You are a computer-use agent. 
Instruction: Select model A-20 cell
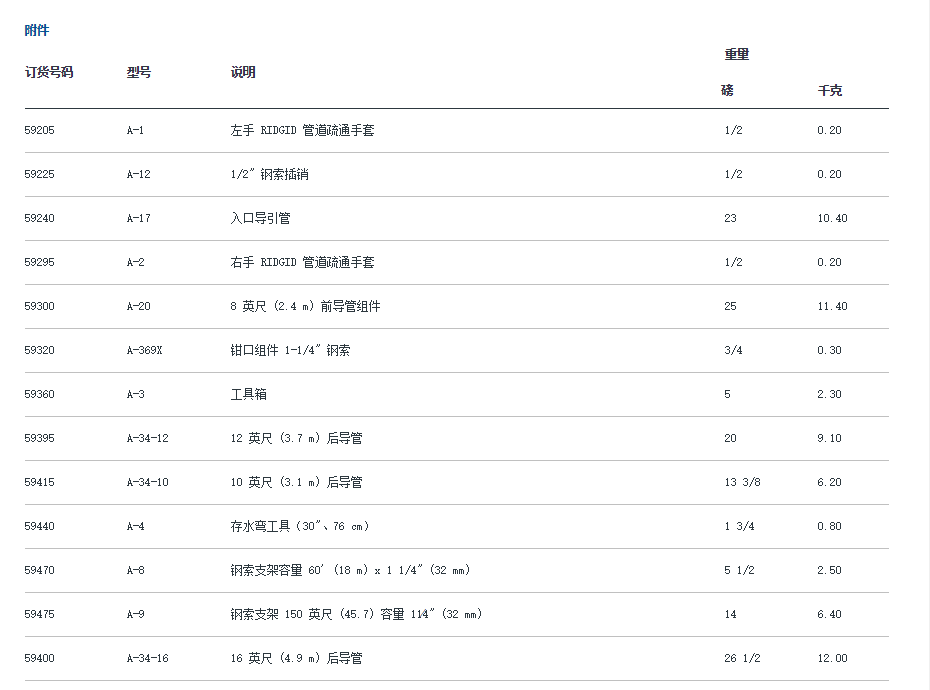139,306
